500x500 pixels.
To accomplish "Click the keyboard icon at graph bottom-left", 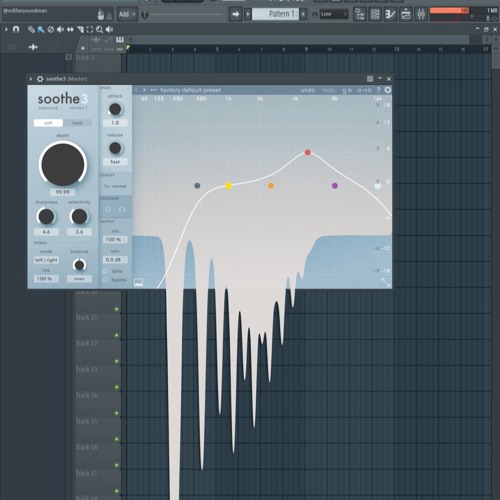I will 138,282.
